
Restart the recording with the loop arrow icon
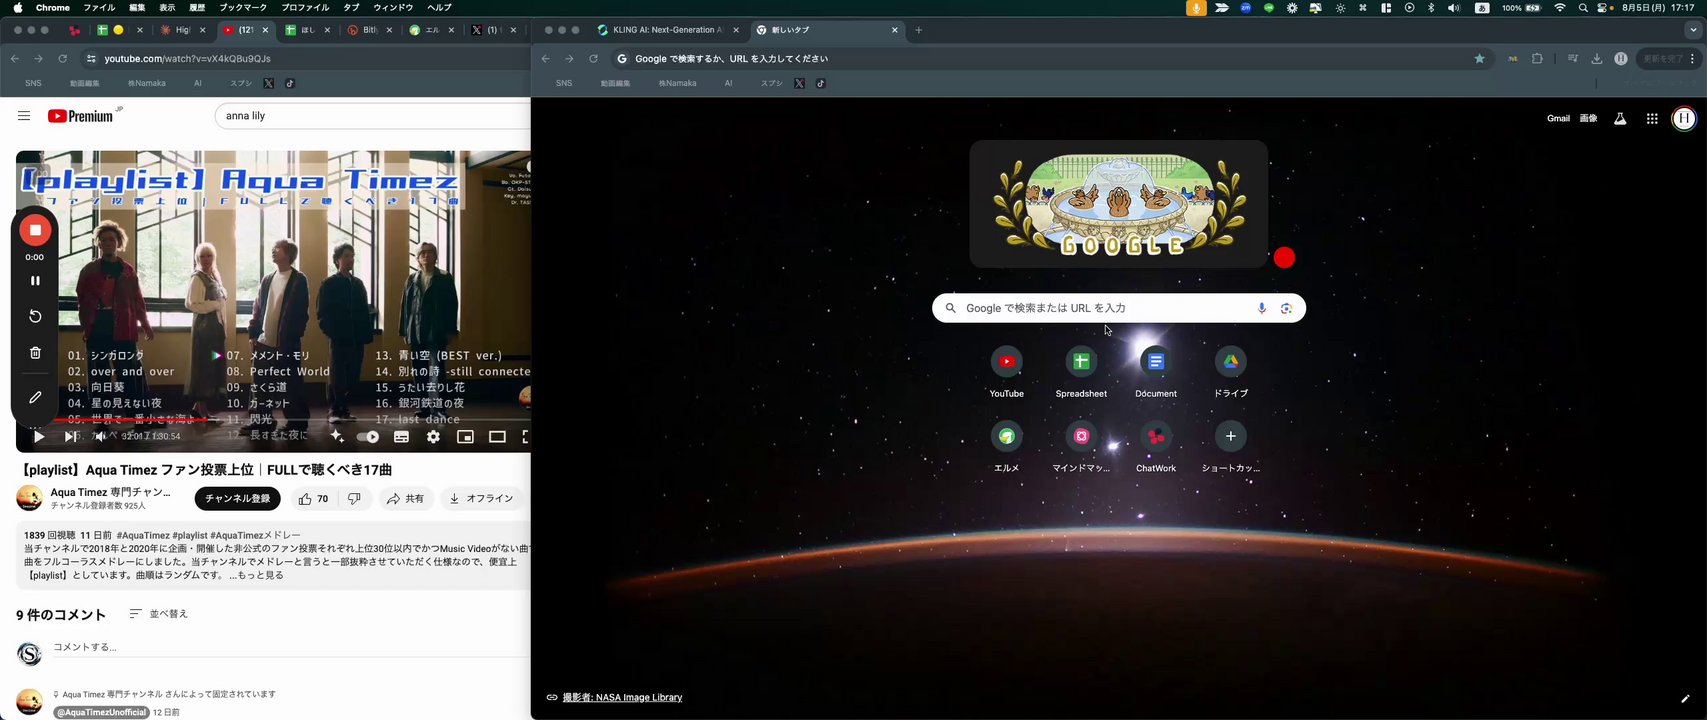point(35,316)
